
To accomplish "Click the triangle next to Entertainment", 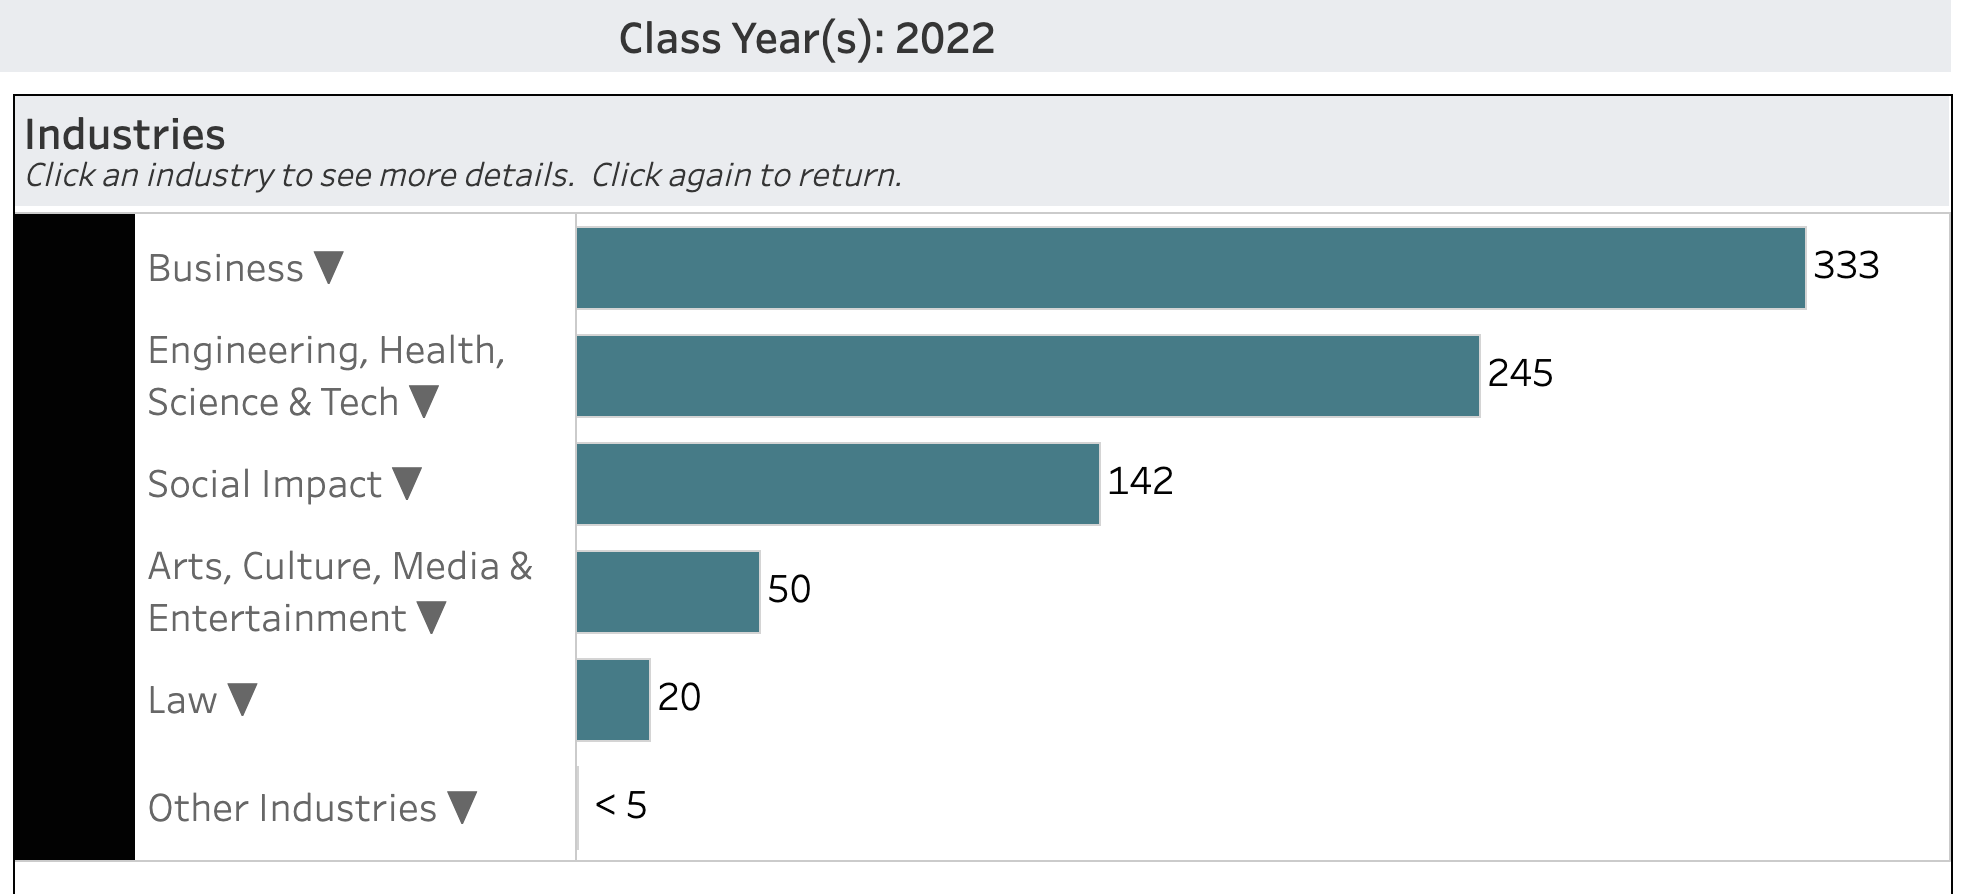I will pyautogui.click(x=431, y=617).
